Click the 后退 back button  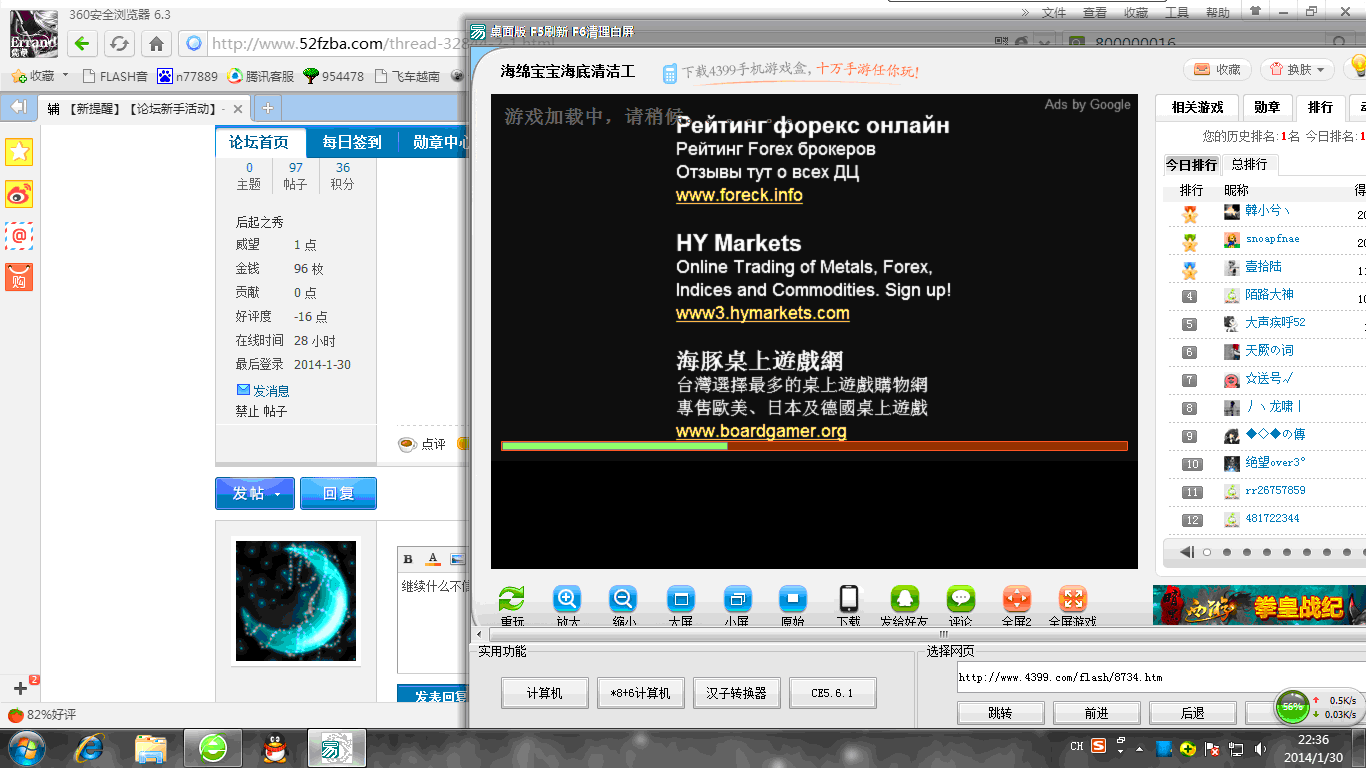[1192, 713]
